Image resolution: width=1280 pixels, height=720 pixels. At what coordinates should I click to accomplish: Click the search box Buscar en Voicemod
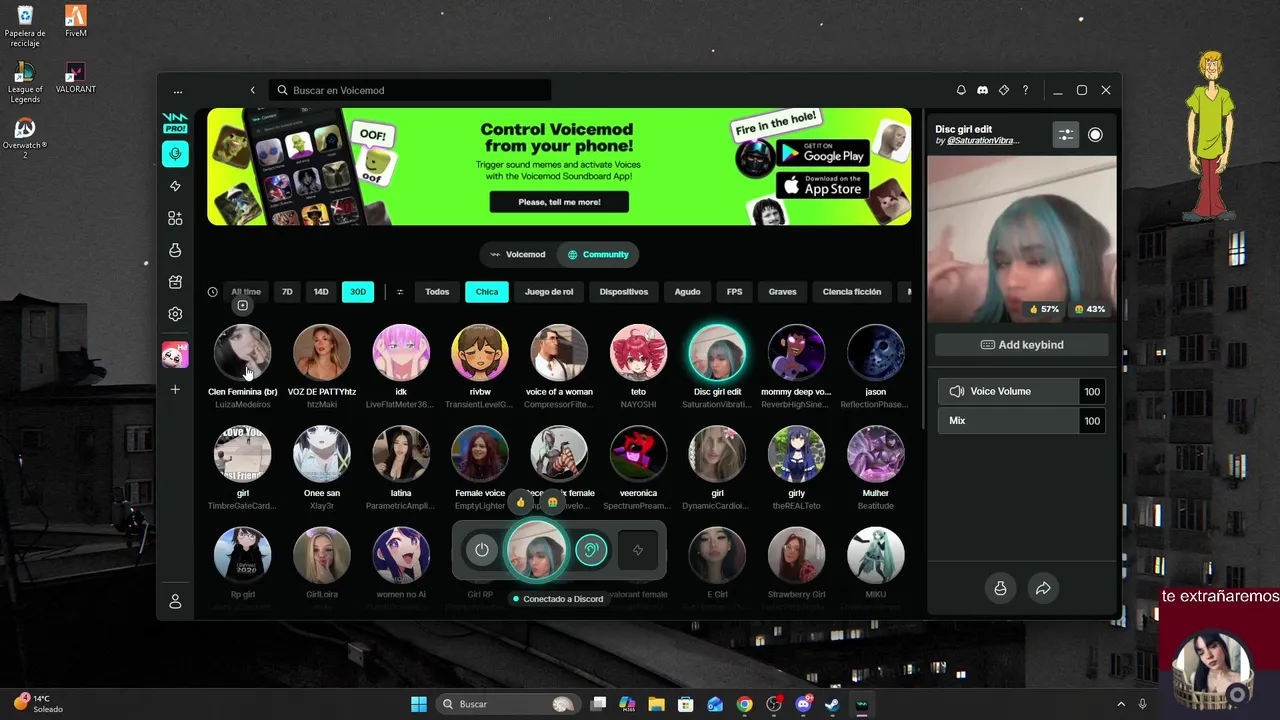pyautogui.click(x=410, y=90)
